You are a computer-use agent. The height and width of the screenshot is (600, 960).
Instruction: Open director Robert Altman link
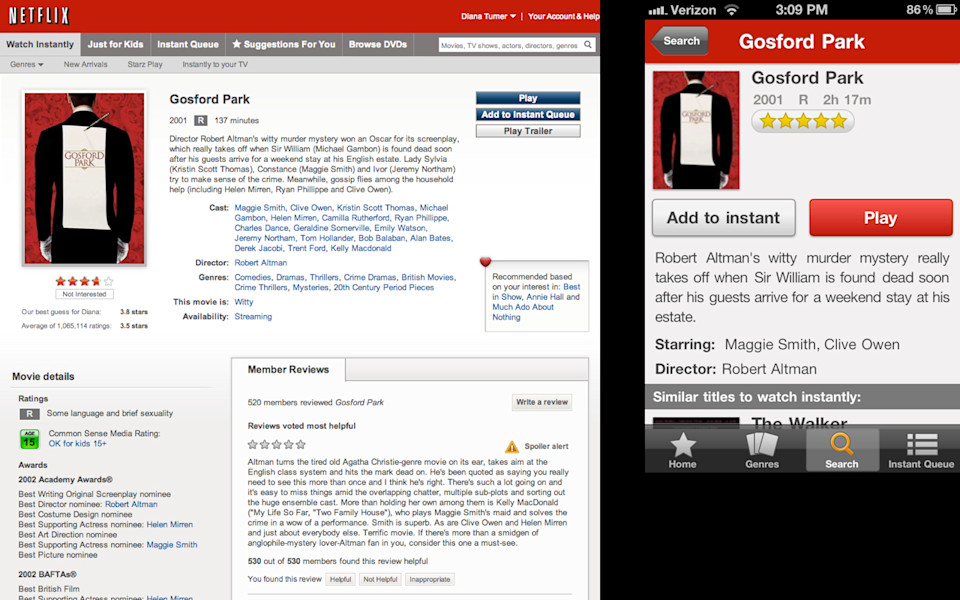[261, 263]
